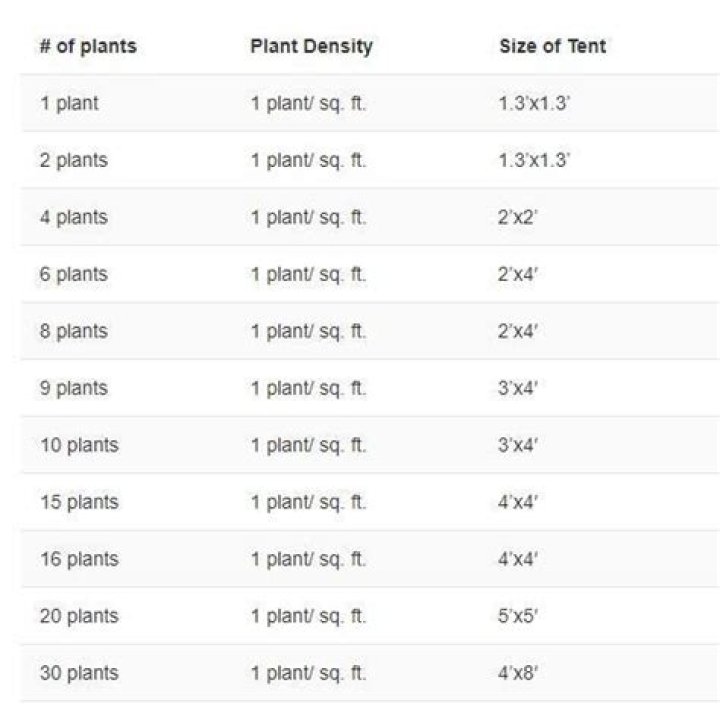The image size is (720, 706).
Task: Select the '1 plant' row cell
Action: tap(69, 103)
